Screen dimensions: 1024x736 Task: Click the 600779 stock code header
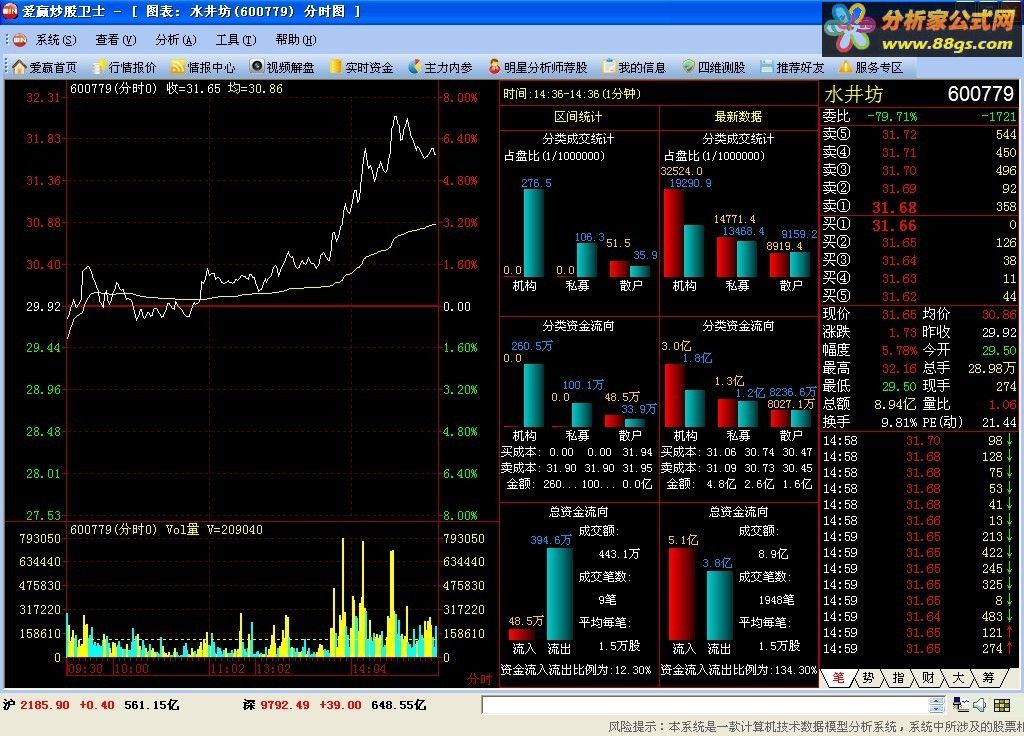coord(981,94)
